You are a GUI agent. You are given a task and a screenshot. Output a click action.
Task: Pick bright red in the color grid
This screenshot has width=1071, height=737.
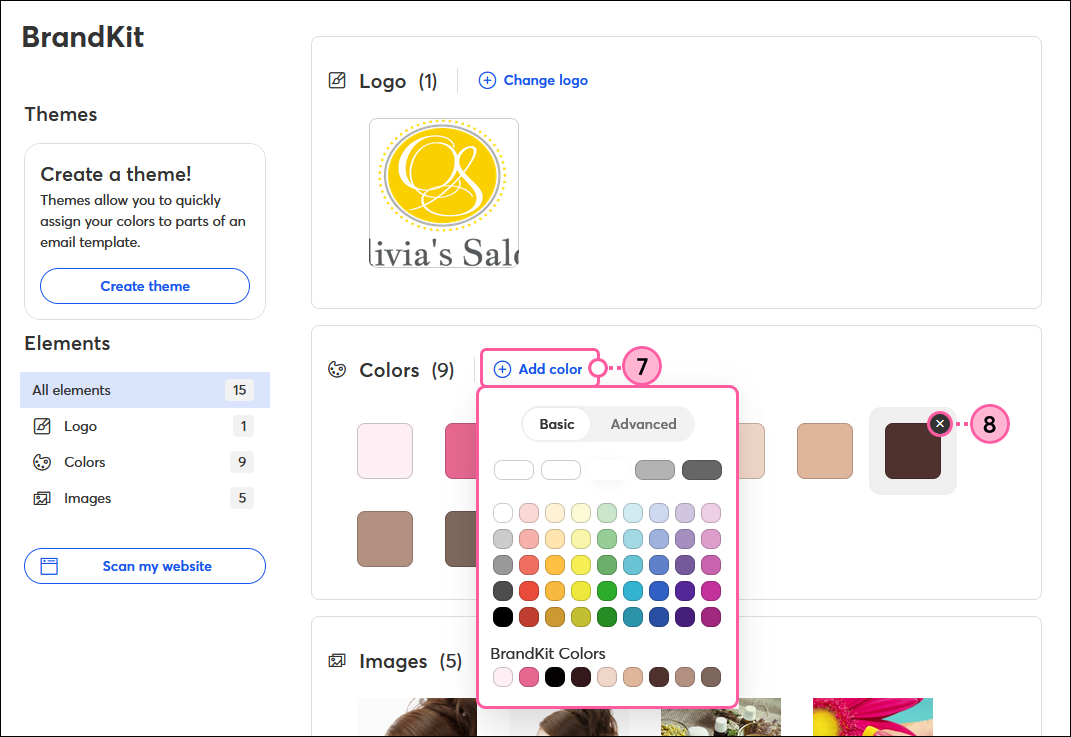coord(529,591)
